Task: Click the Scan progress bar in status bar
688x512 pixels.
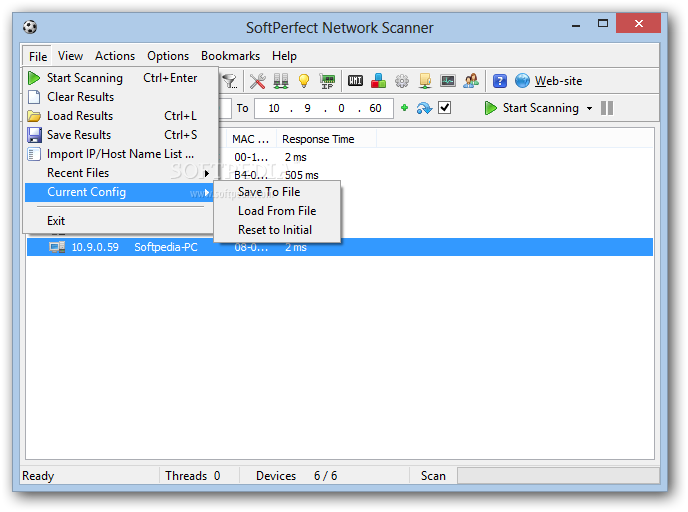Action: pyautogui.click(x=558, y=476)
